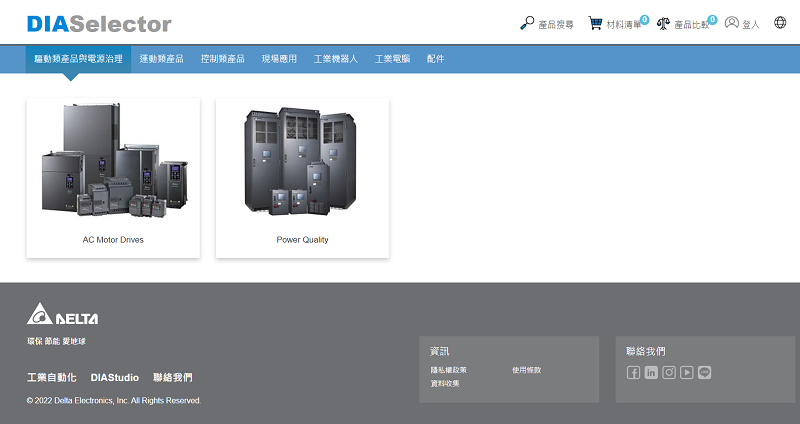Open Delta's LinkedIn page icon
Viewport: 800px width, 424px height.
pyautogui.click(x=651, y=373)
